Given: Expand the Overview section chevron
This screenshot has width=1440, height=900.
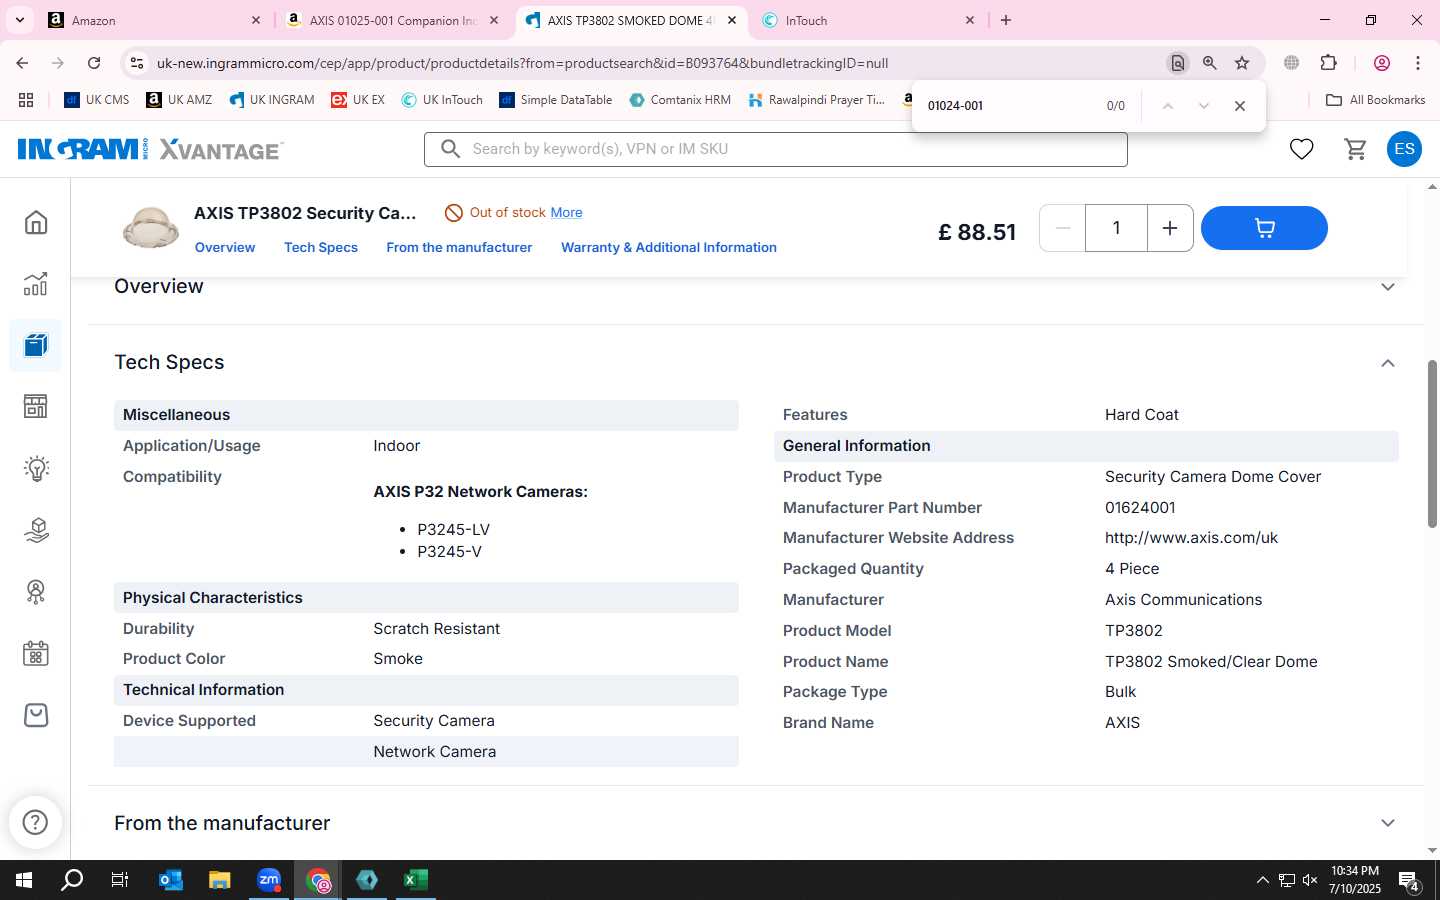Looking at the screenshot, I should pos(1387,287).
